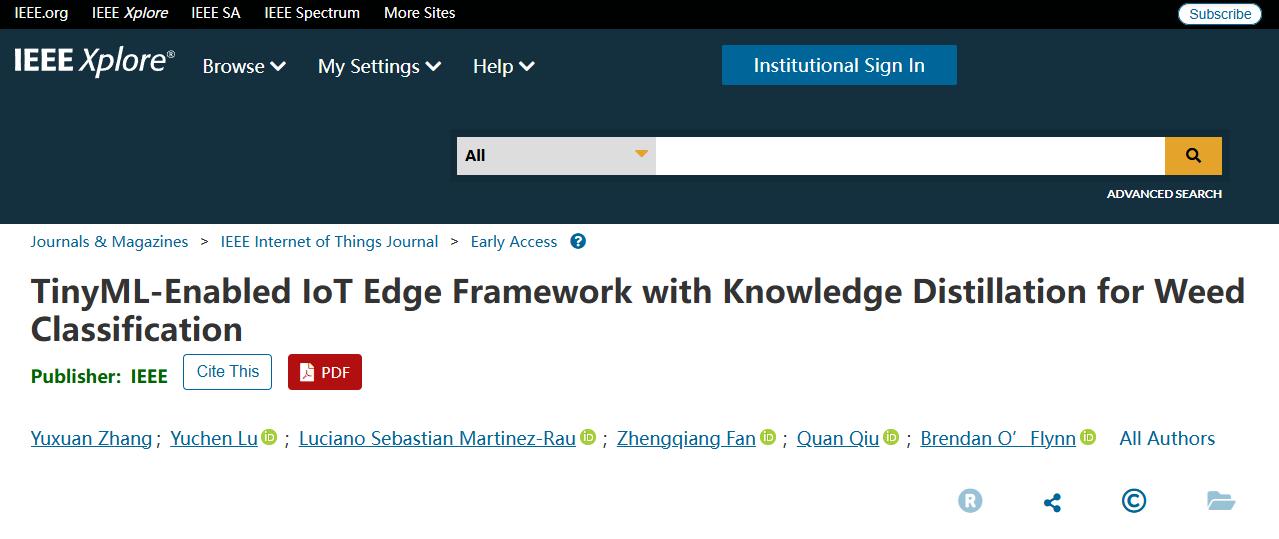Open the IEEE Internet of Things Journal breadcrumb
Screen dimensions: 1279x539
pos(329,241)
